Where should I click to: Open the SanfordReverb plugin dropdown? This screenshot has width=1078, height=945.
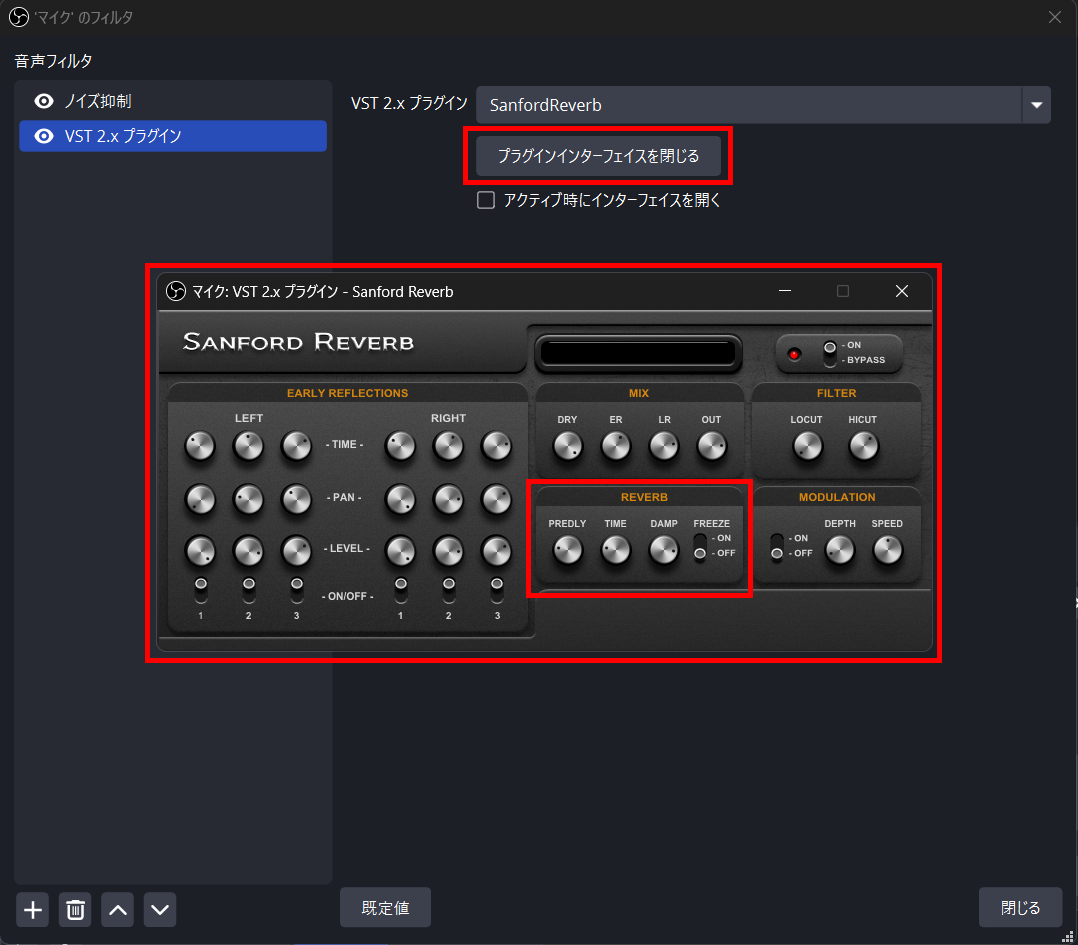(x=763, y=105)
